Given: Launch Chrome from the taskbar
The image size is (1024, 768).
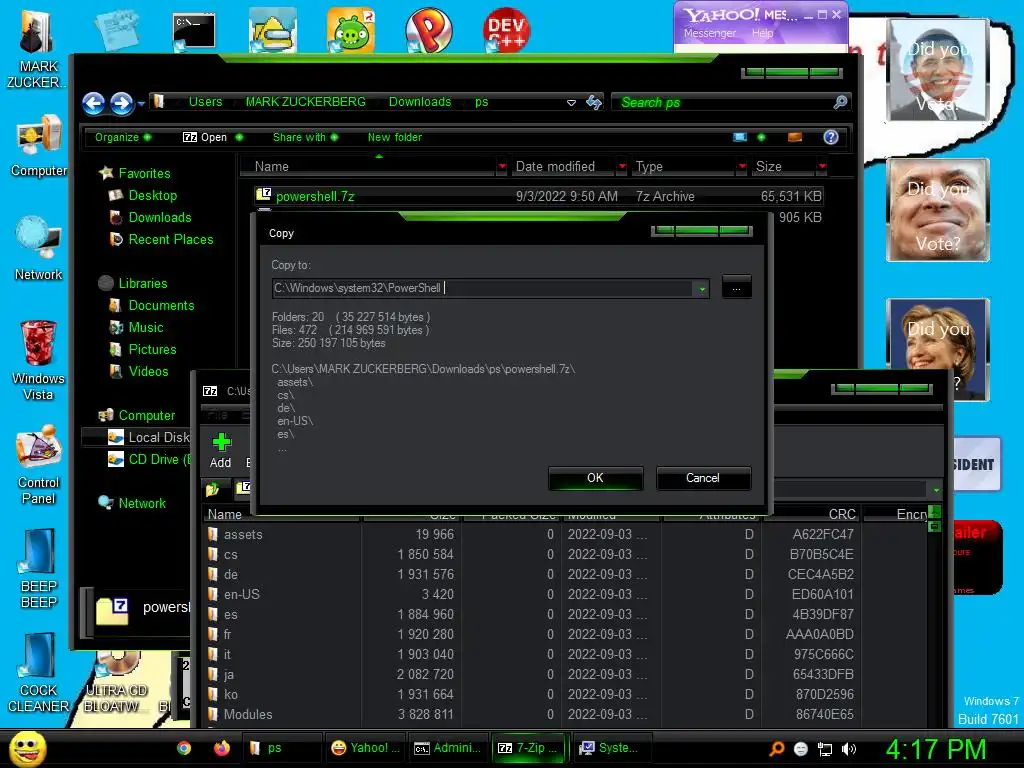Looking at the screenshot, I should [x=184, y=748].
